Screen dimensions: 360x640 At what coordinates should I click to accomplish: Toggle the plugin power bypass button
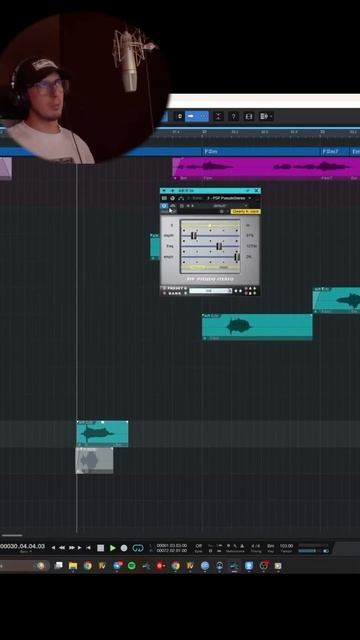coord(164,206)
